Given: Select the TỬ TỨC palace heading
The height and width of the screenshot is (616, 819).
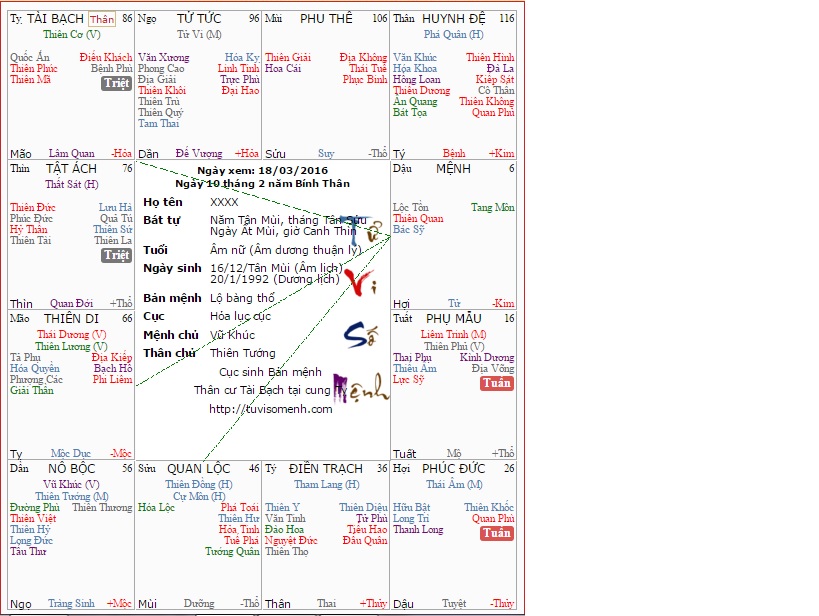Looking at the screenshot, I should pos(198,19).
